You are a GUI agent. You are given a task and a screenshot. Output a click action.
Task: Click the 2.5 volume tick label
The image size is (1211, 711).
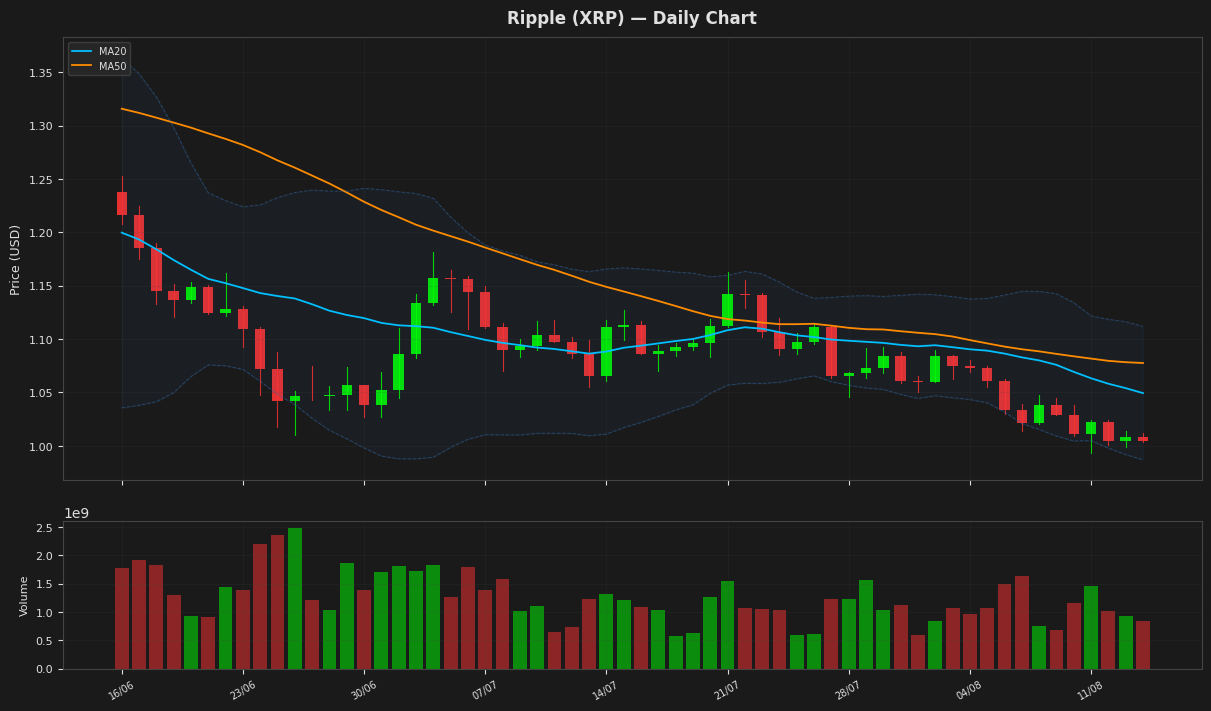tap(45, 528)
